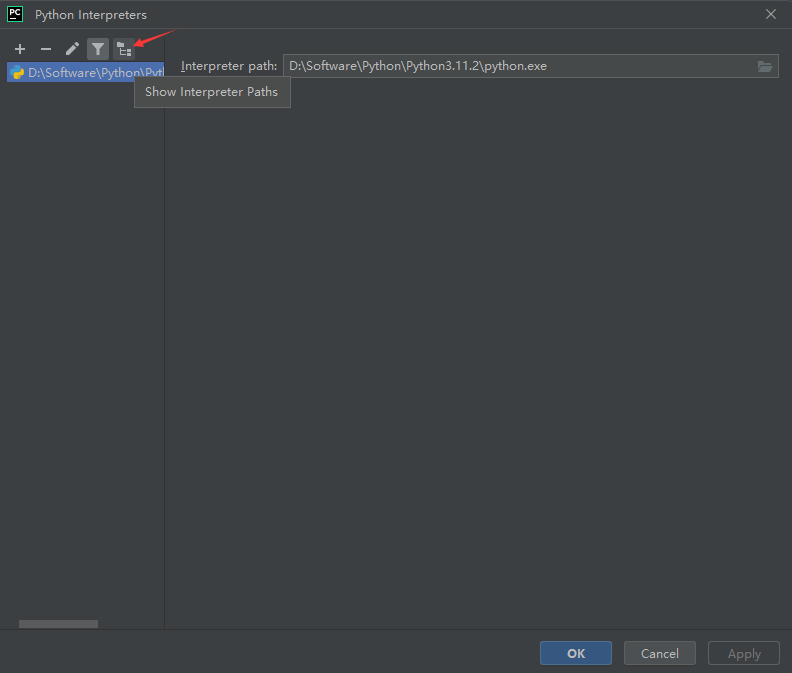Click the Python Interpreters title text
The image size is (792, 673).
click(91, 15)
